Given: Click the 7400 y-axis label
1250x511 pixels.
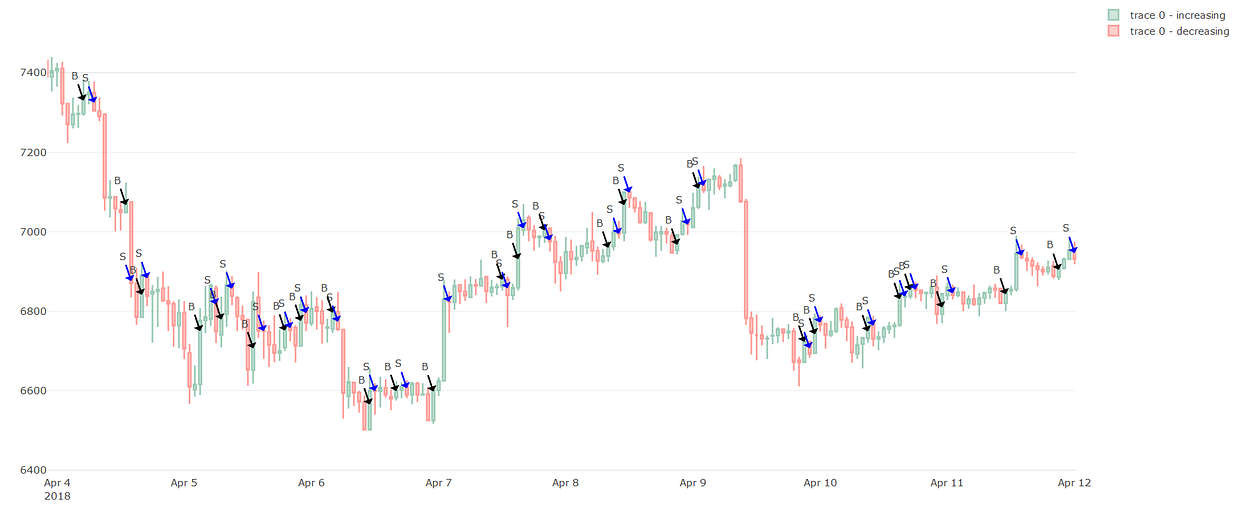Looking at the screenshot, I should tap(32, 73).
